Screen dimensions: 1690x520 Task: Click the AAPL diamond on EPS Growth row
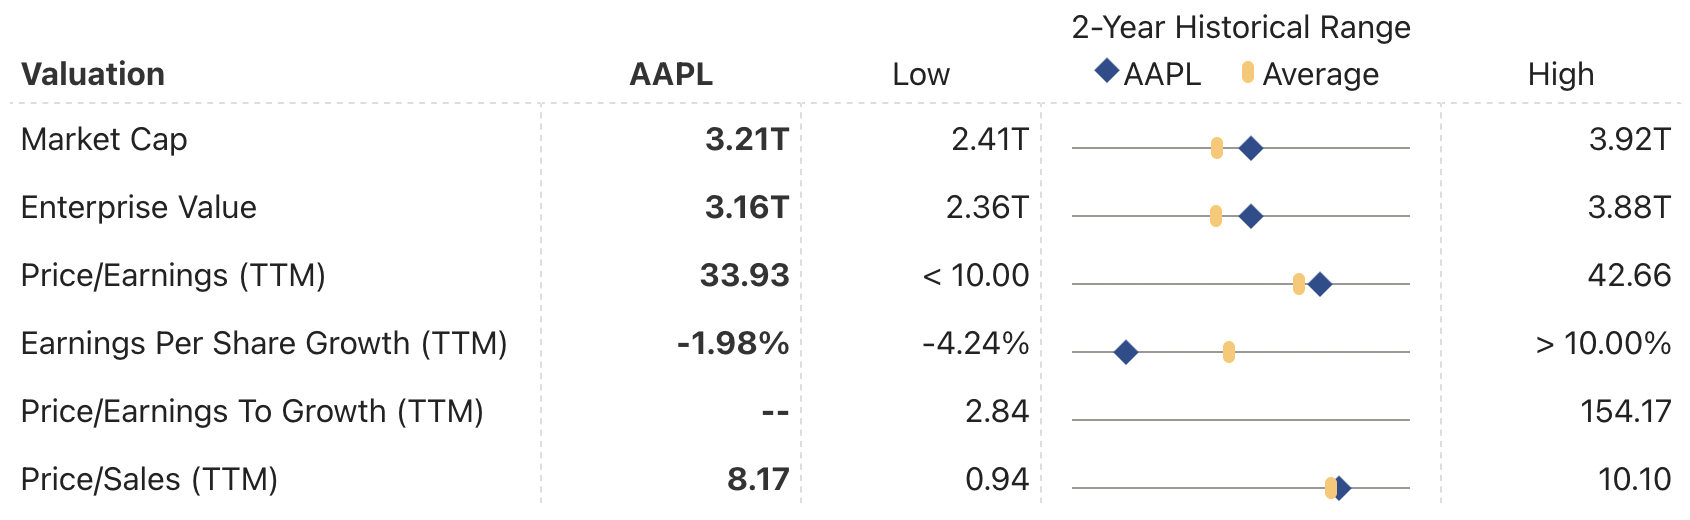pos(1125,352)
